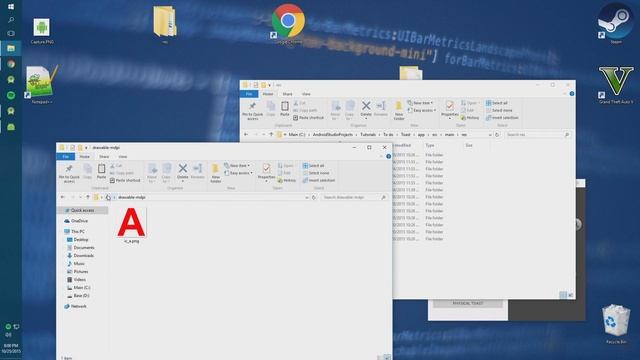Click New folder in the res window

point(399,110)
